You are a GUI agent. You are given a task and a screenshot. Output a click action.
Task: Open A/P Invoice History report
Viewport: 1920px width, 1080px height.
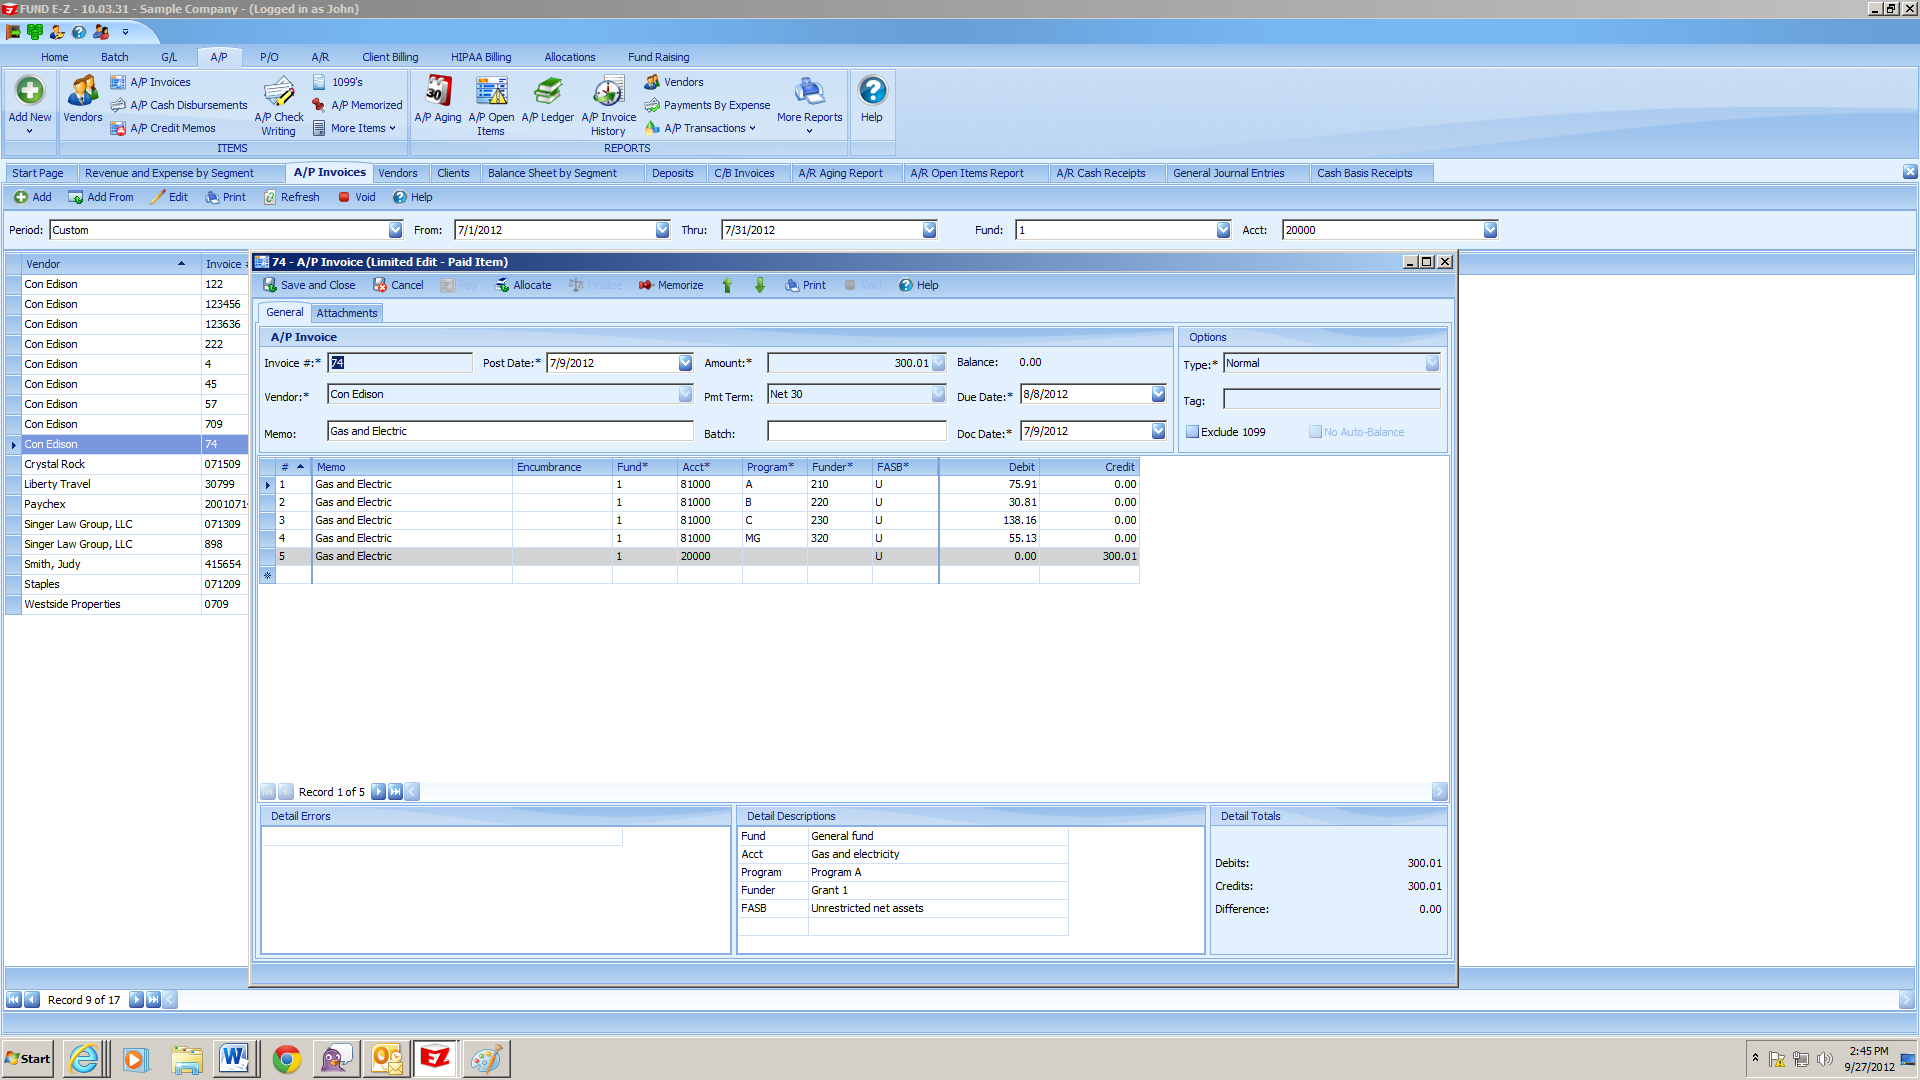[608, 93]
